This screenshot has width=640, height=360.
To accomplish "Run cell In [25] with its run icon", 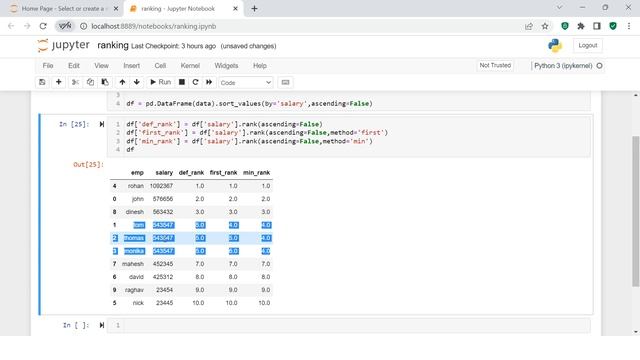I will coord(102,124).
